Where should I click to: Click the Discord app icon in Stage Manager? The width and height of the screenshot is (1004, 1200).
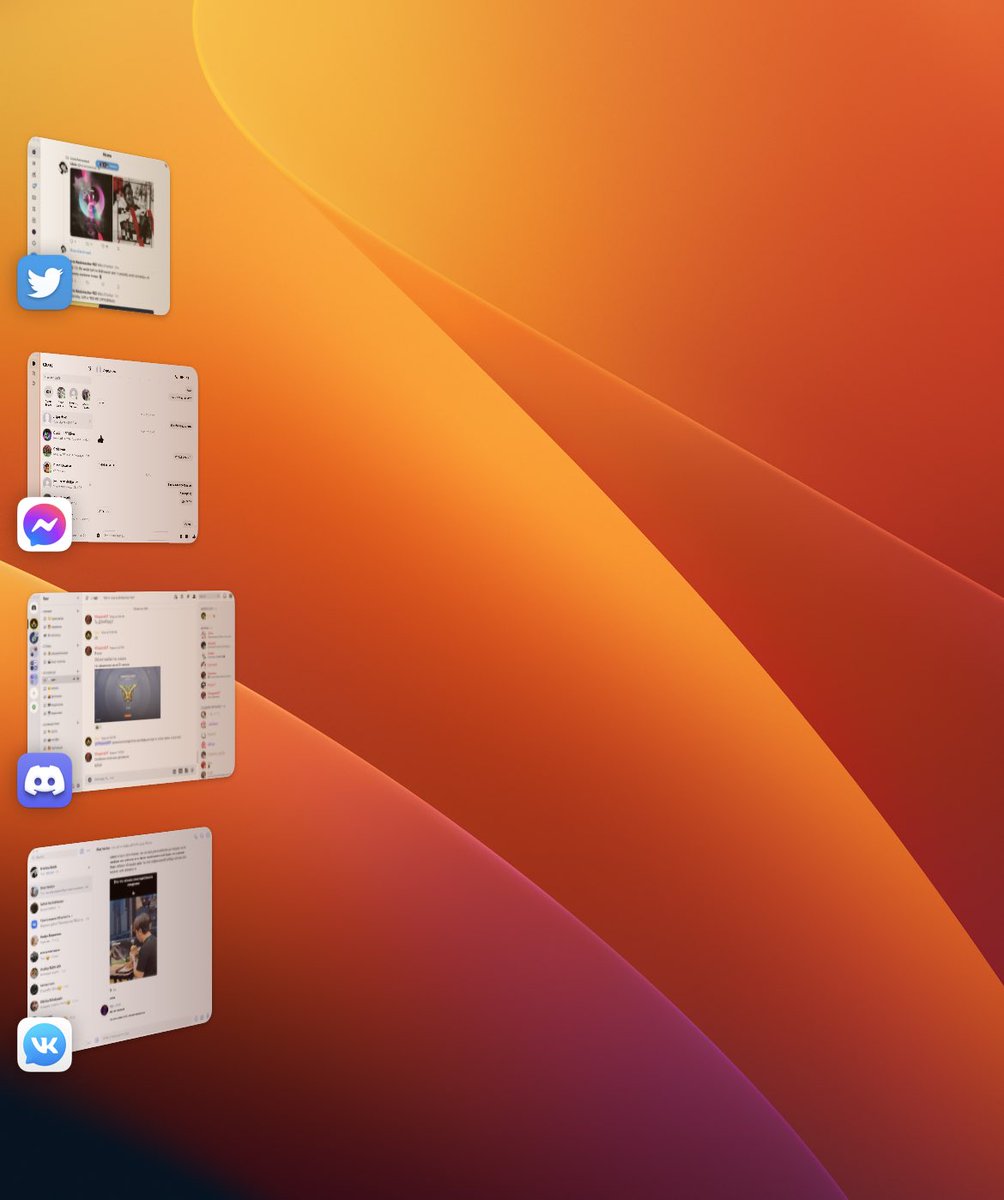[x=45, y=780]
